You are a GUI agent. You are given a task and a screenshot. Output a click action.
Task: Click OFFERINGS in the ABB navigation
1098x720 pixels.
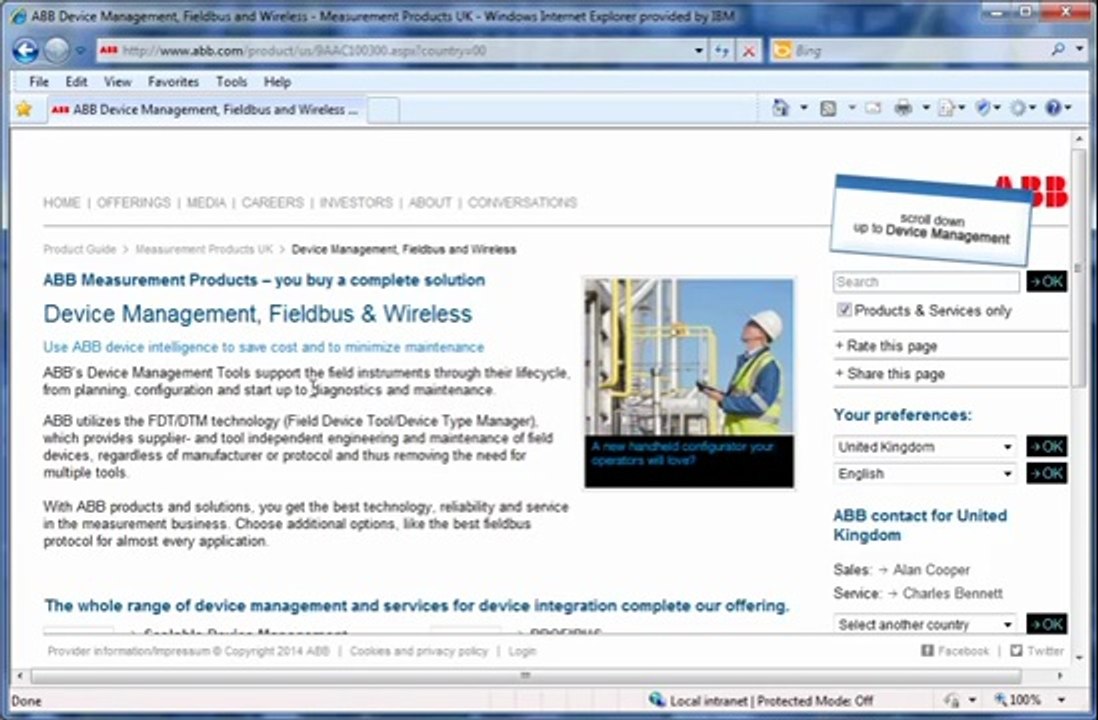click(134, 202)
